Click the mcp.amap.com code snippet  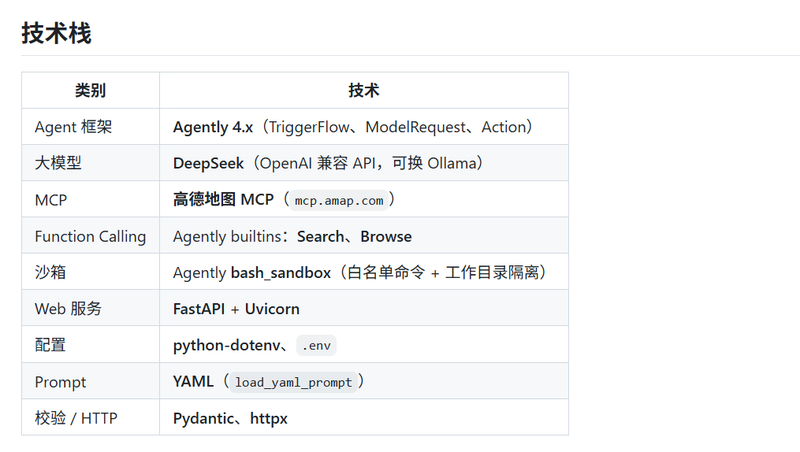click(x=339, y=200)
